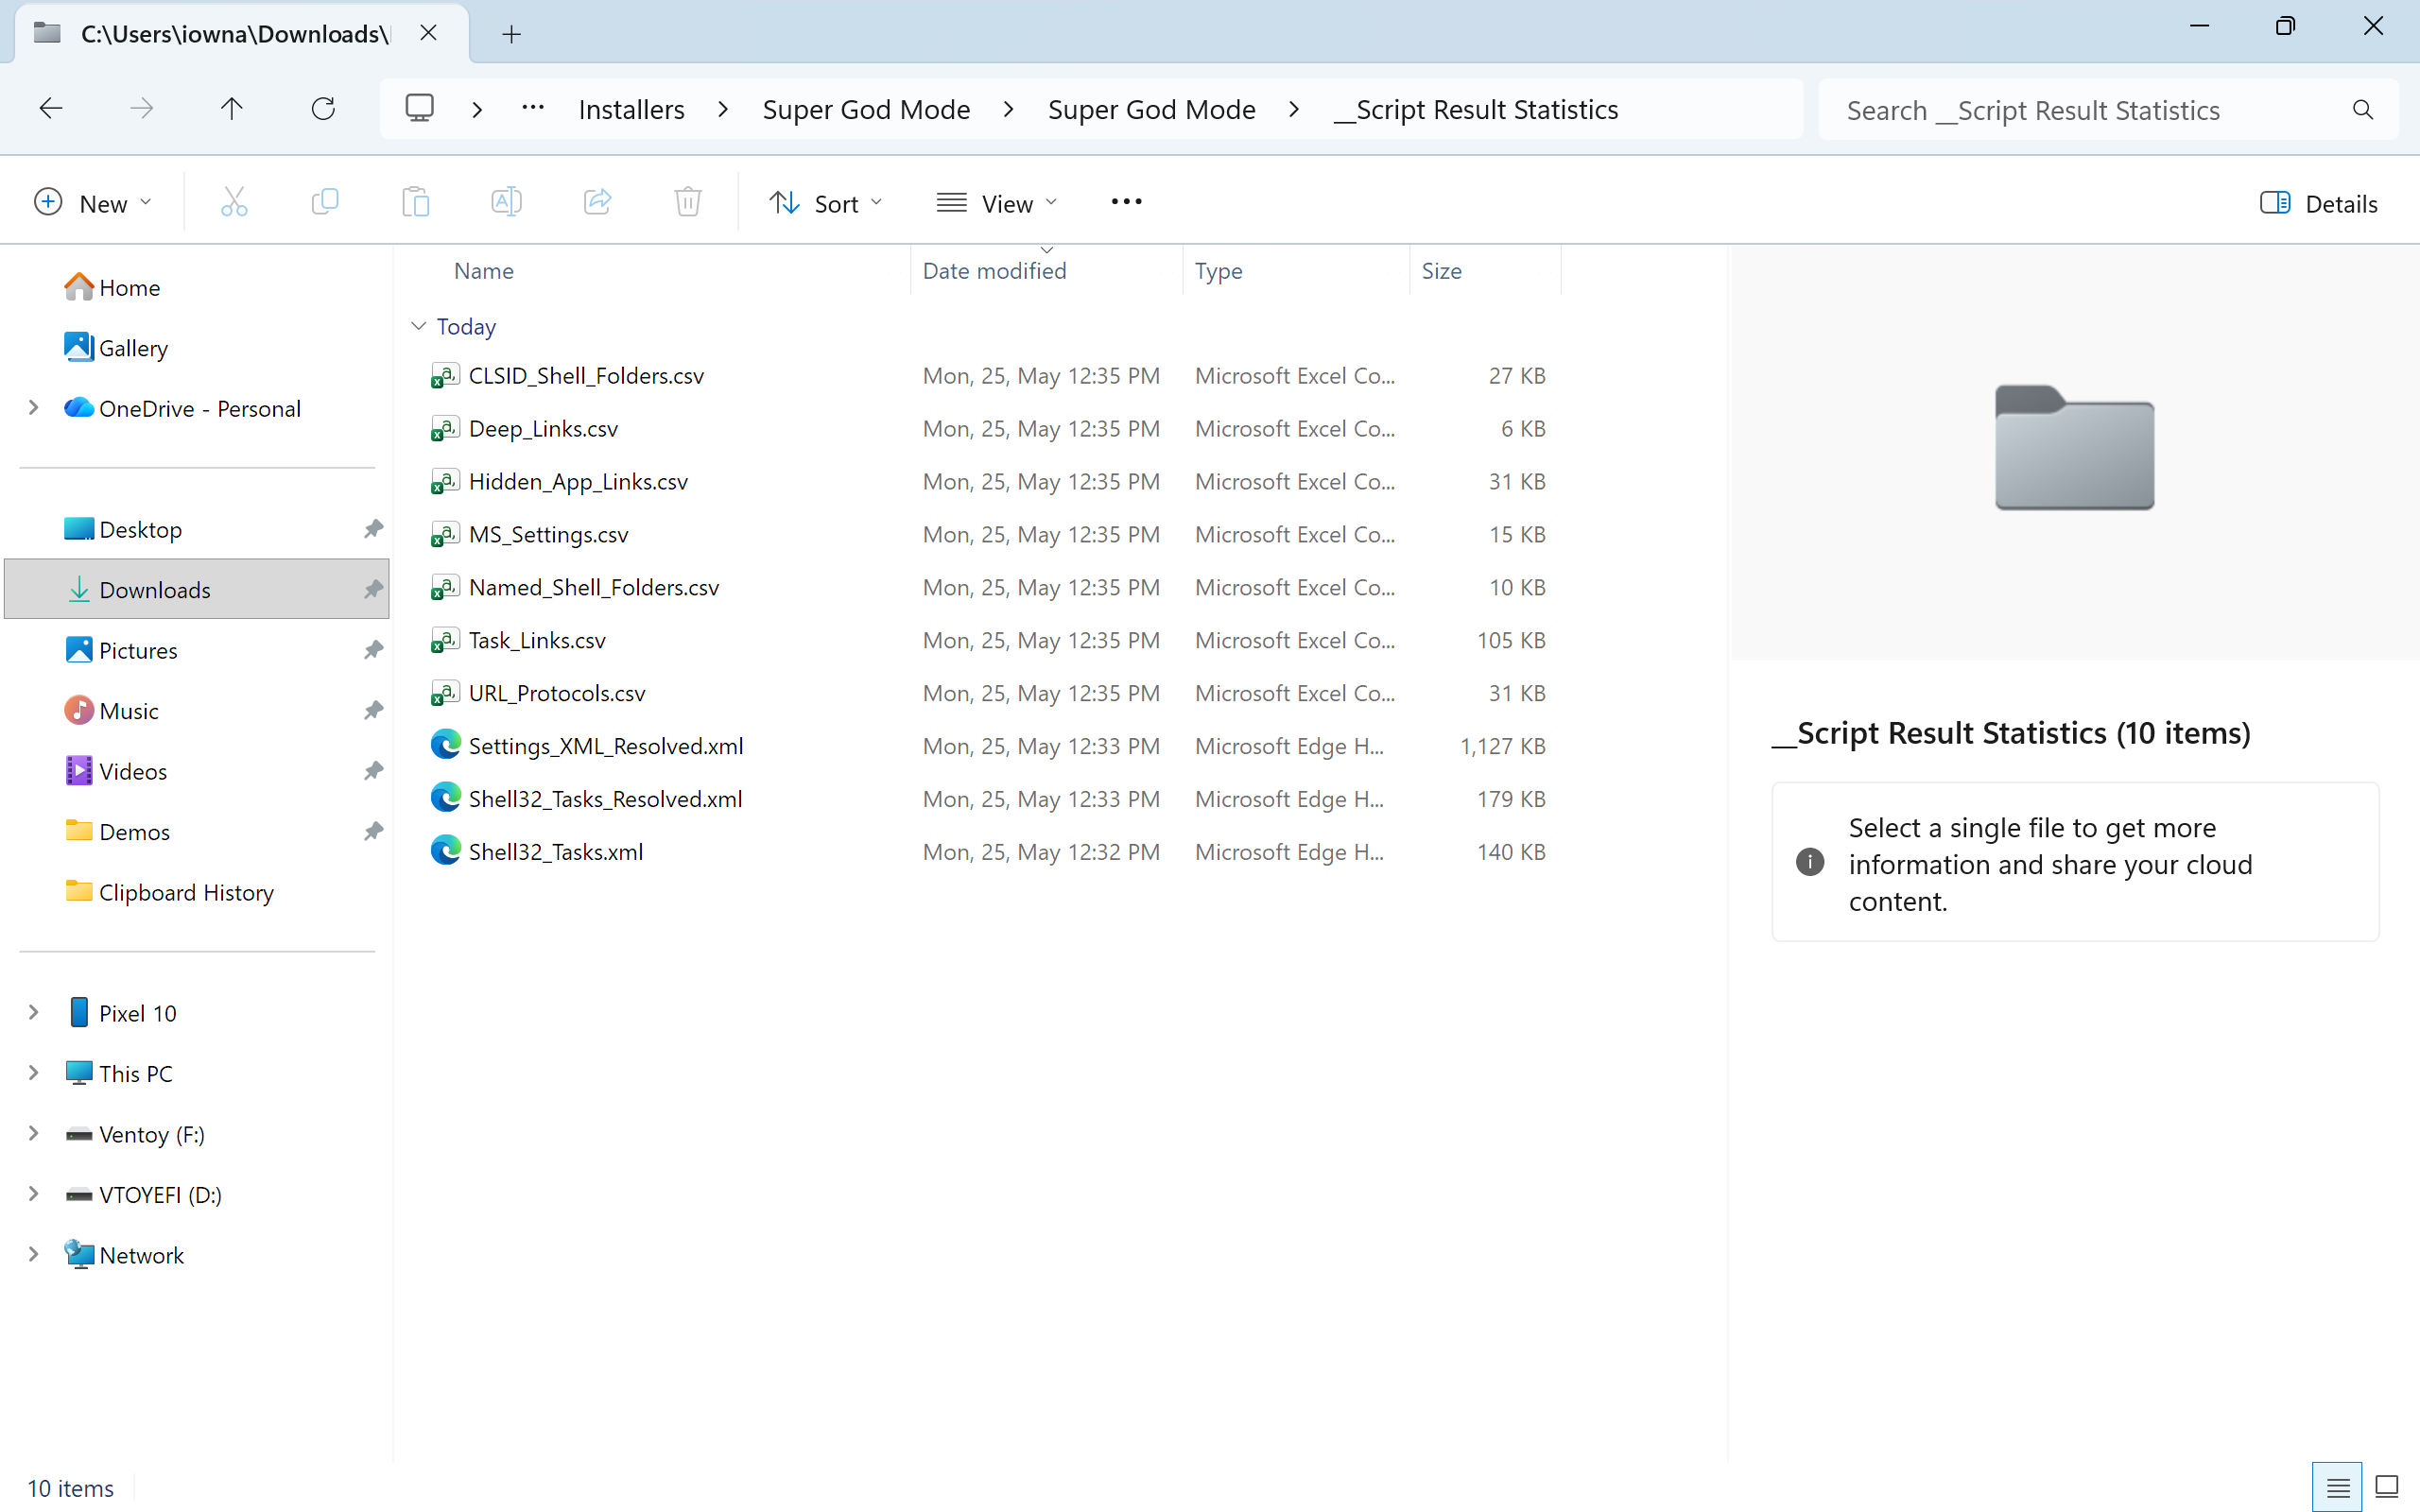Refresh the current folder view
This screenshot has width=2420, height=1512.
[323, 108]
